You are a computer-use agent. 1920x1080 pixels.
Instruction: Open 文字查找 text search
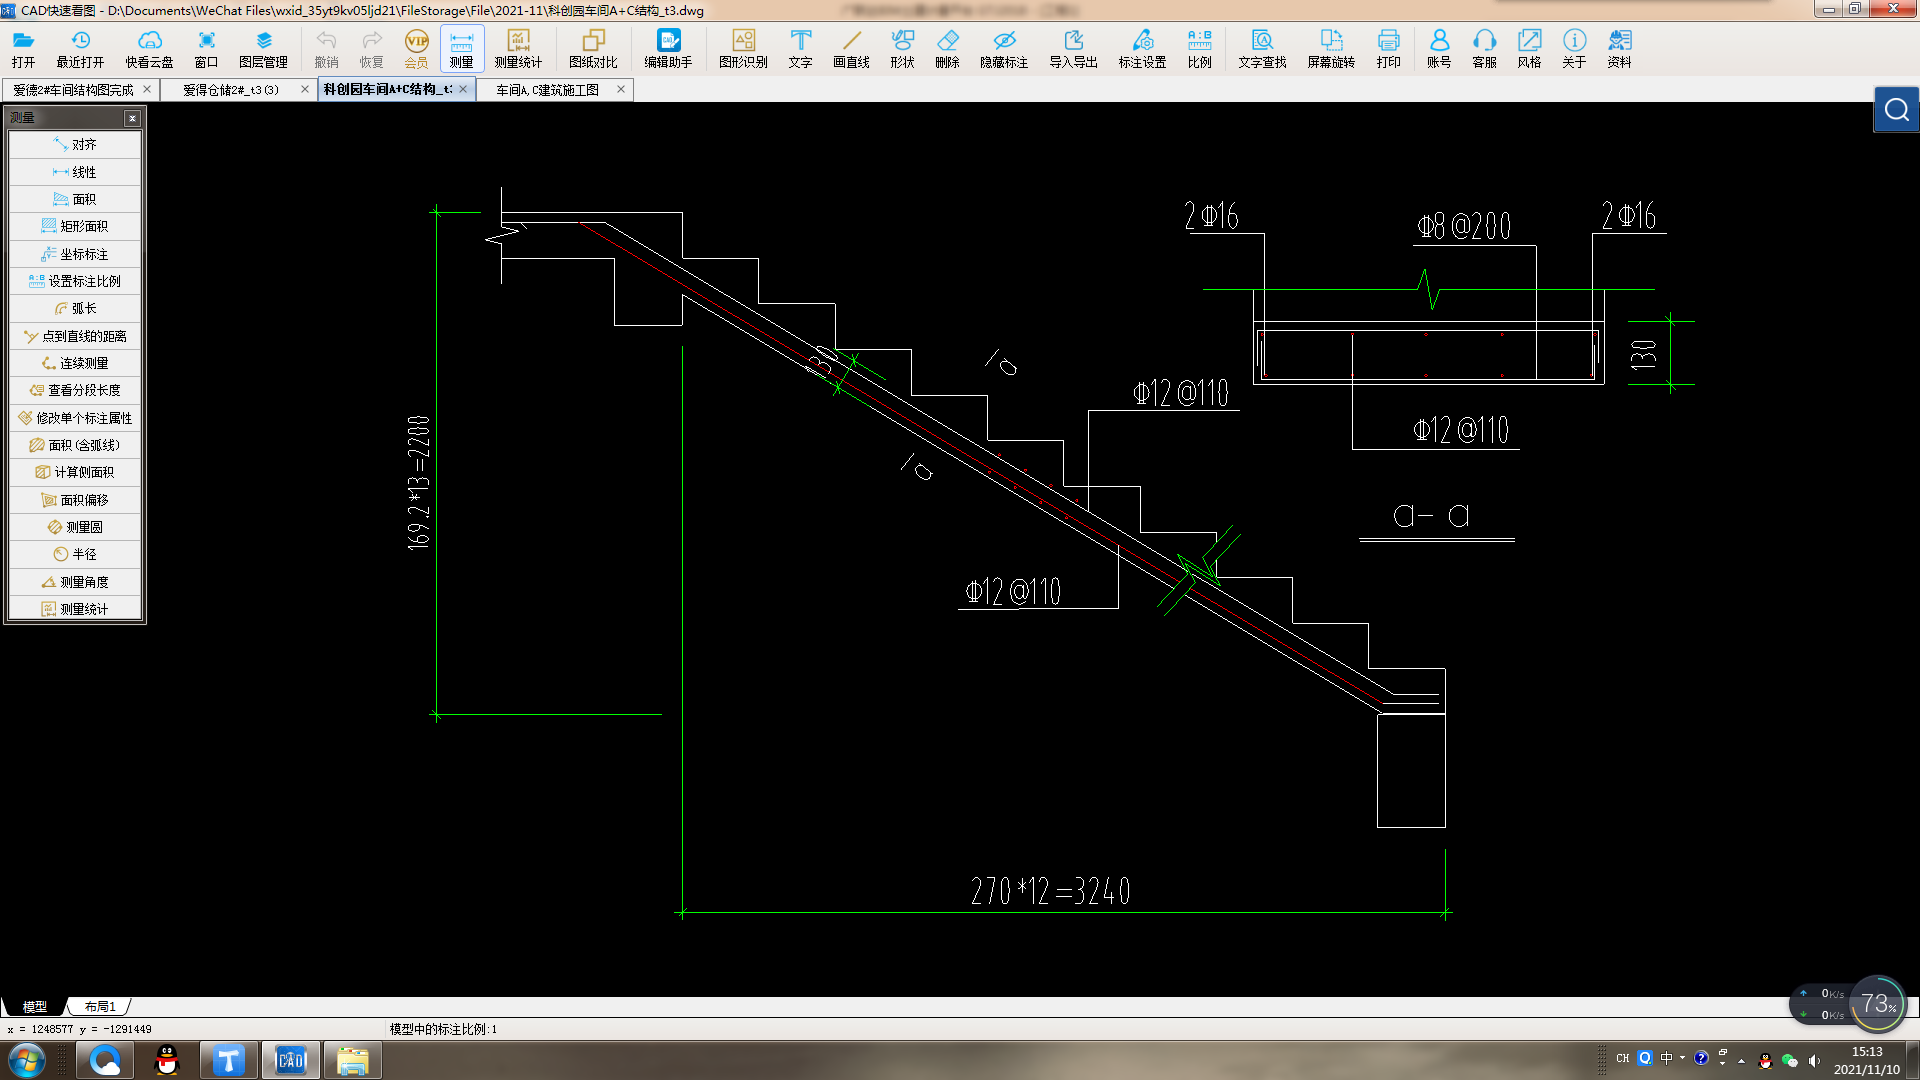1262,49
